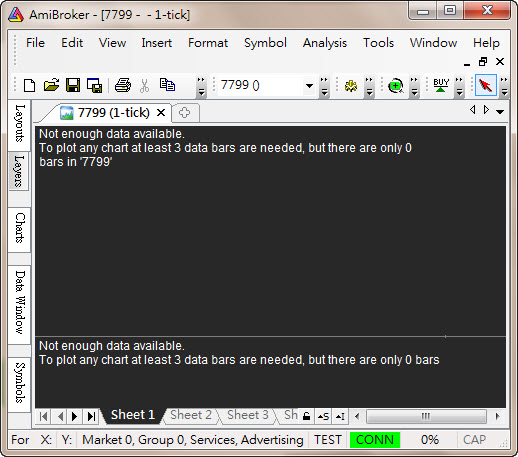Open the View menu

coord(112,43)
